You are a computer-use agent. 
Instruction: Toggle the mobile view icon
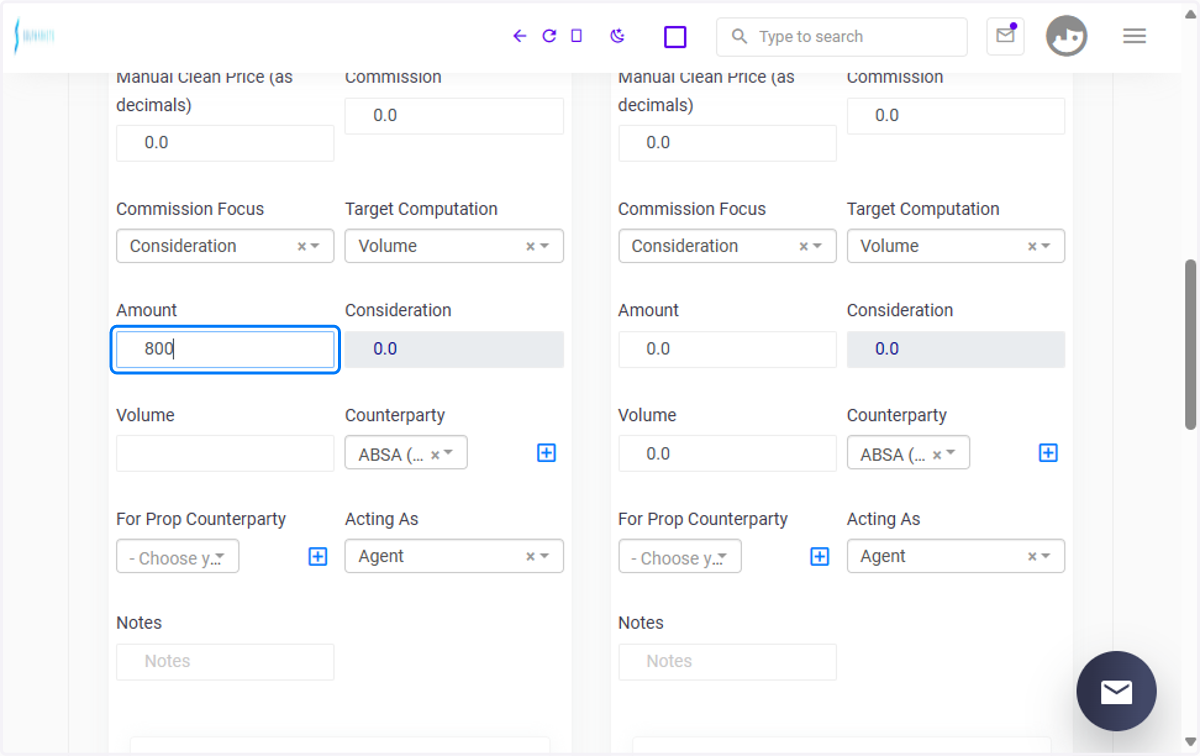point(576,36)
